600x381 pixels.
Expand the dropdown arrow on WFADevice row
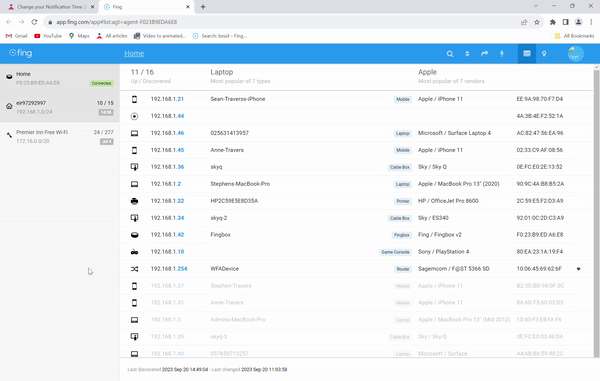pyautogui.click(x=579, y=269)
